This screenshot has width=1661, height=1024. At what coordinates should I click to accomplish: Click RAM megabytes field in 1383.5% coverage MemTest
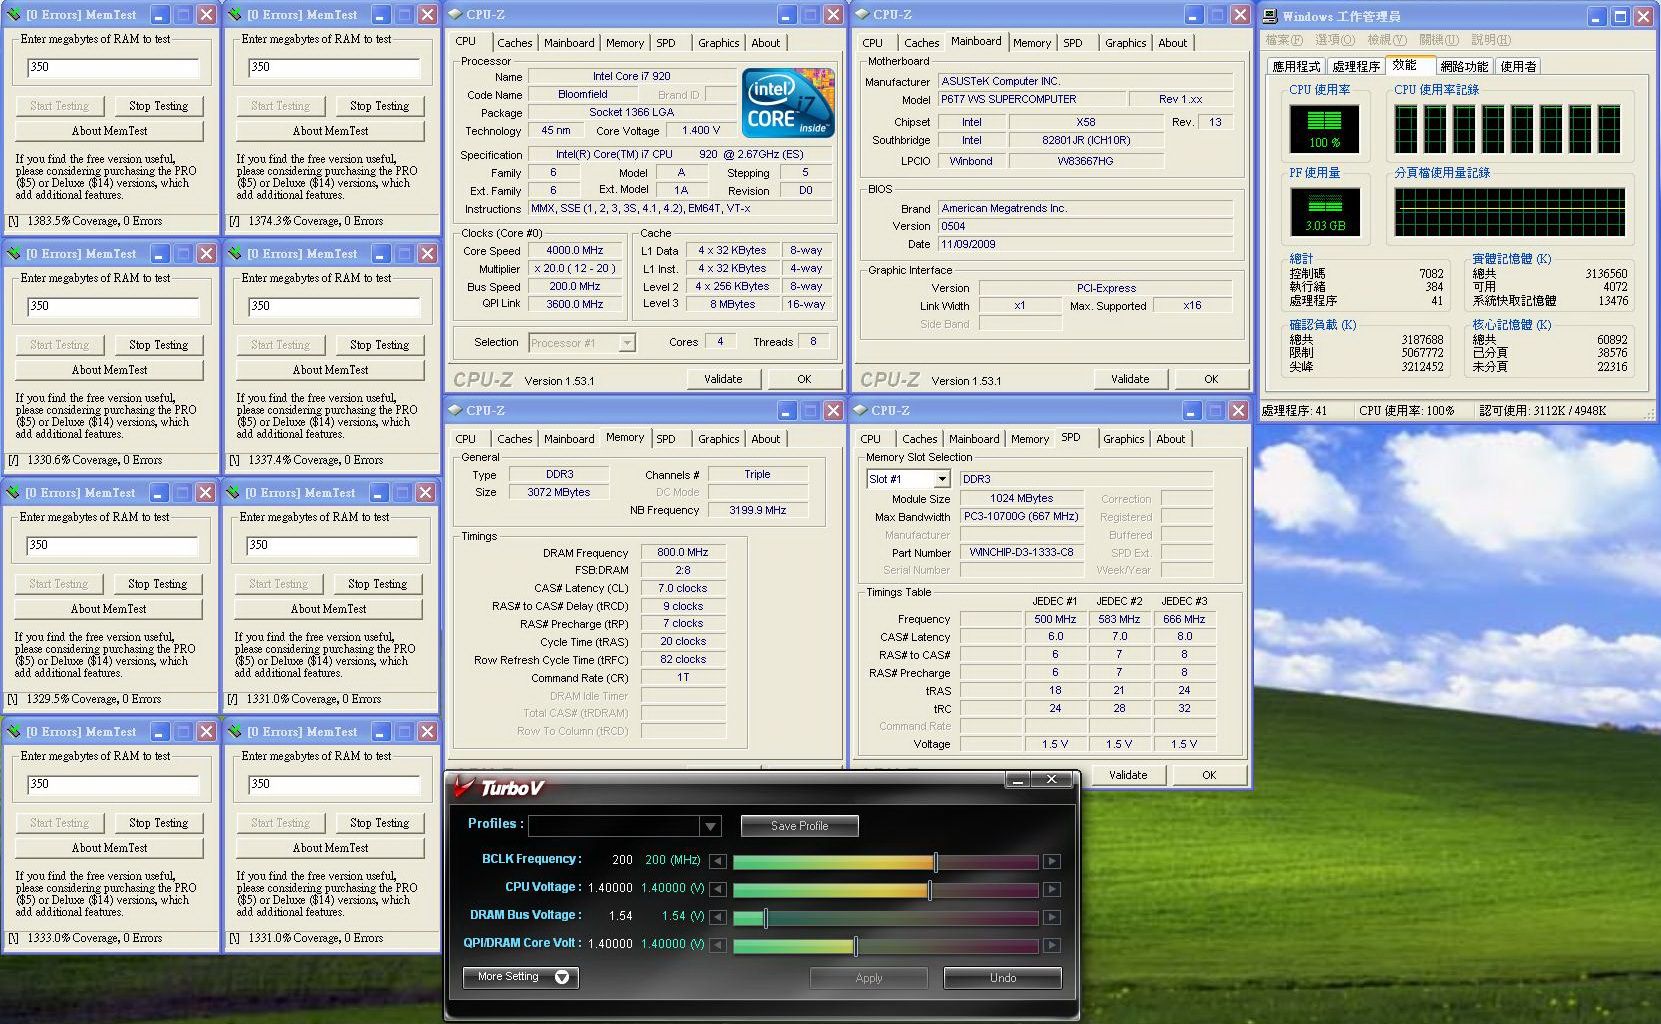click(x=113, y=68)
